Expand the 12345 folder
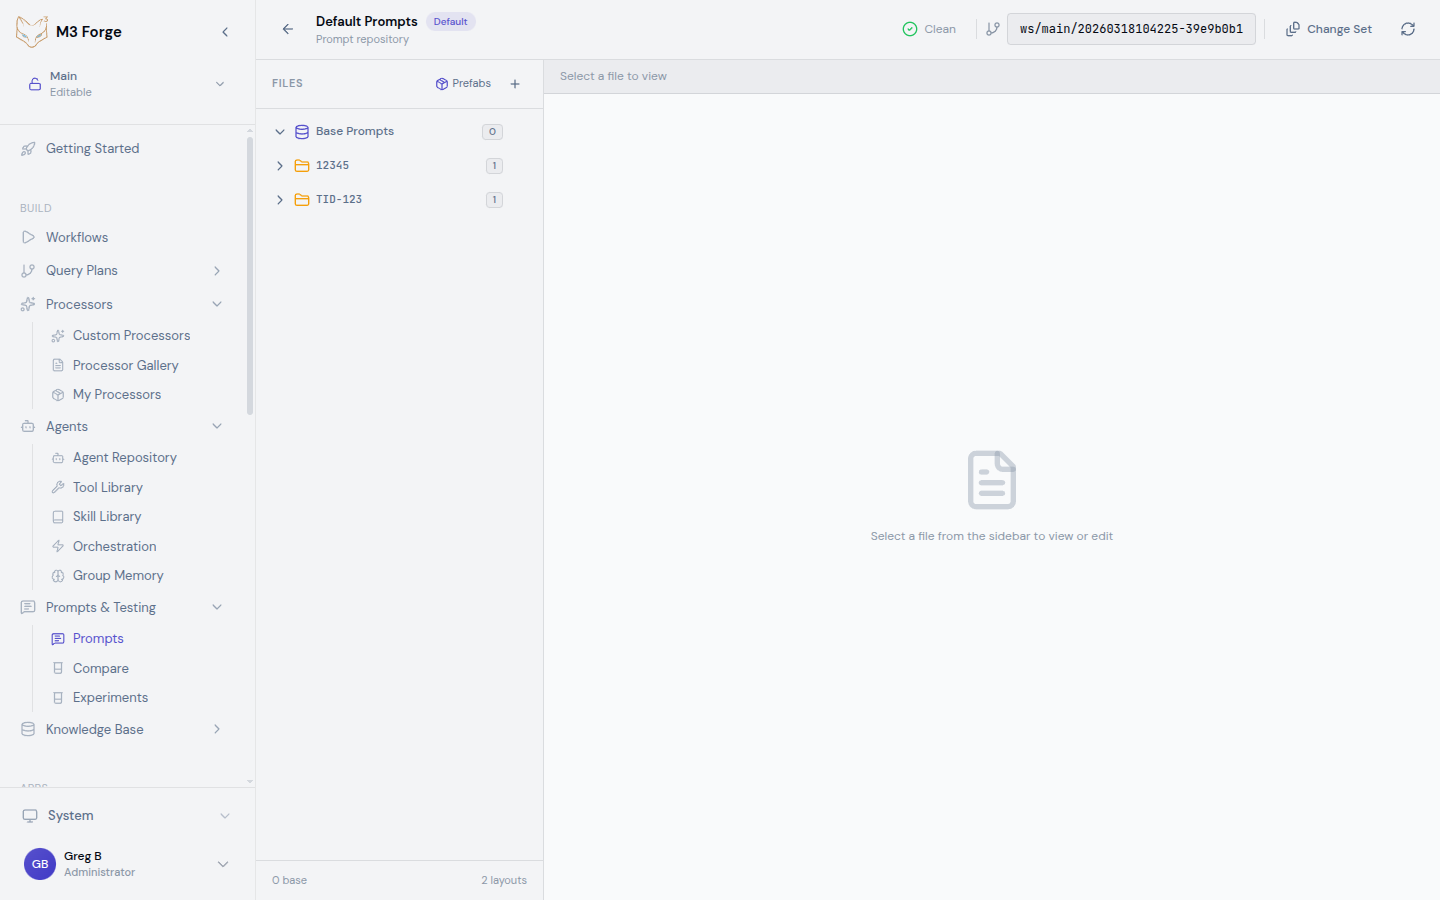1440x900 pixels. coord(280,166)
